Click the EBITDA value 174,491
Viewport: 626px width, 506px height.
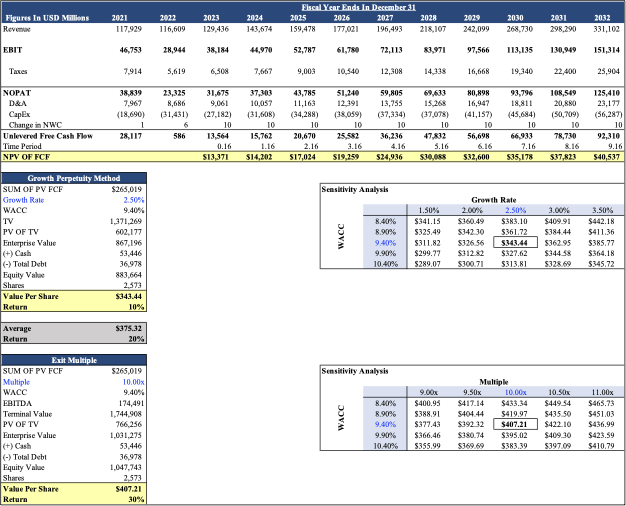pos(131,403)
